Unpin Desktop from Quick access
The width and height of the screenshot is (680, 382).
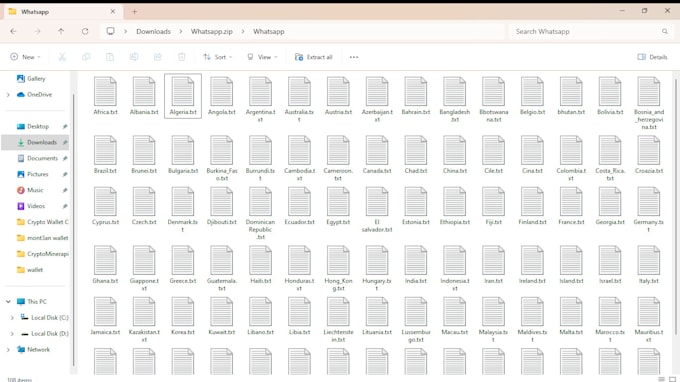tap(65, 126)
